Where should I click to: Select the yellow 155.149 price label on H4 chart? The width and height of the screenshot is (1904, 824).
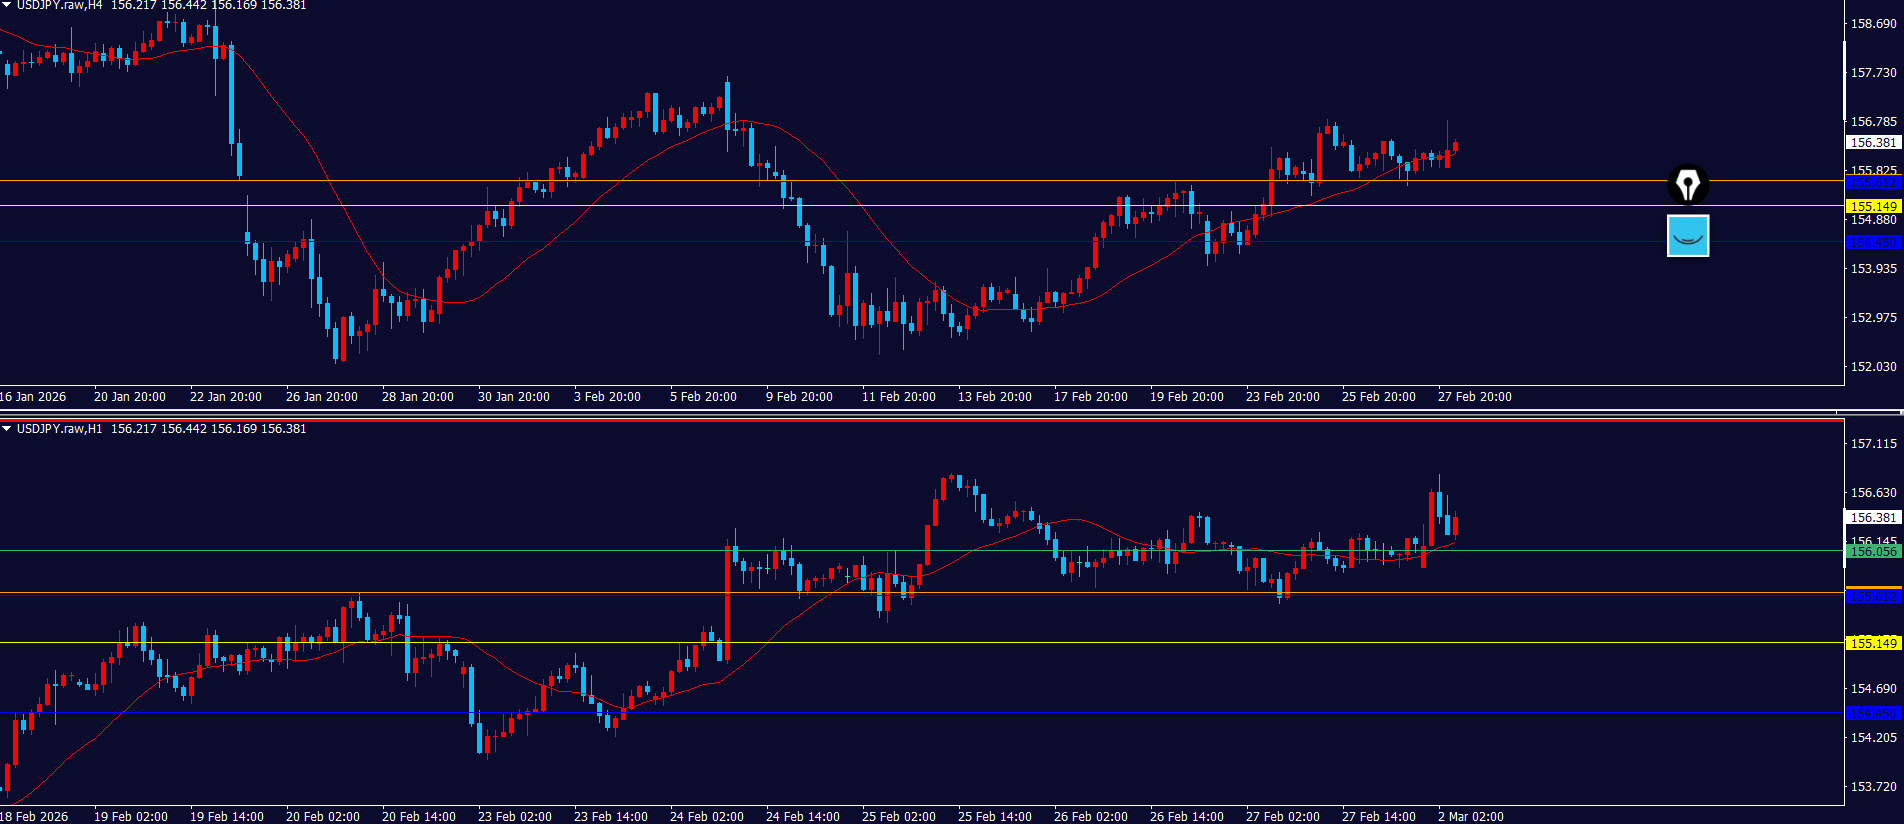pos(1873,207)
